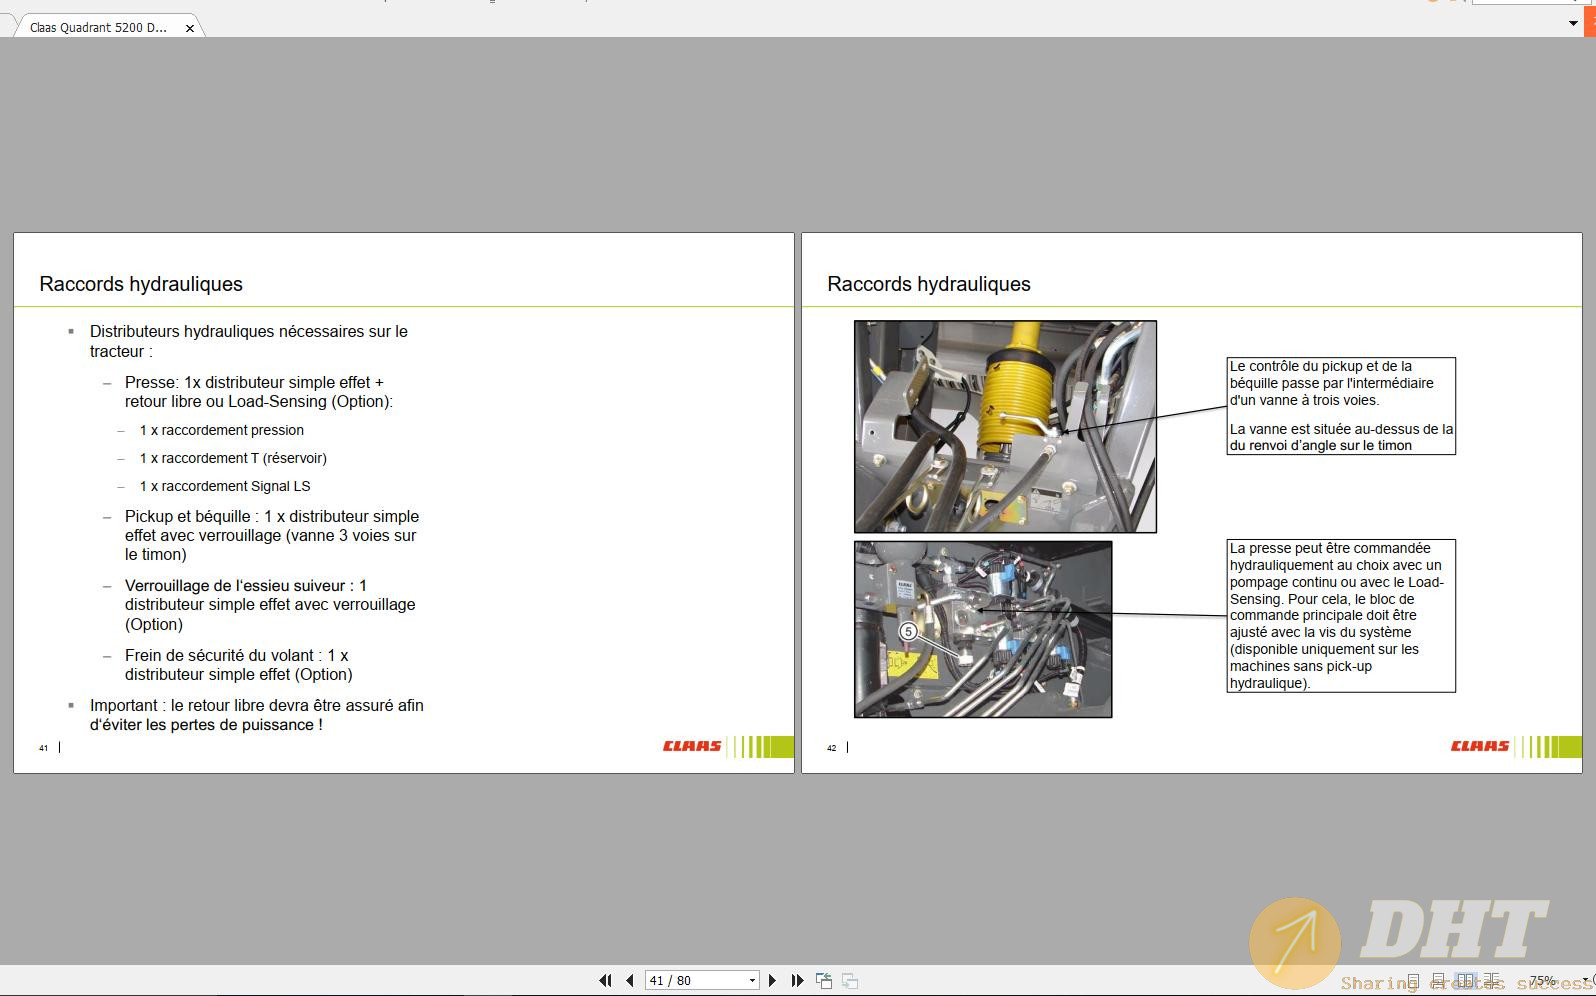Click the next view icon

pos(850,981)
